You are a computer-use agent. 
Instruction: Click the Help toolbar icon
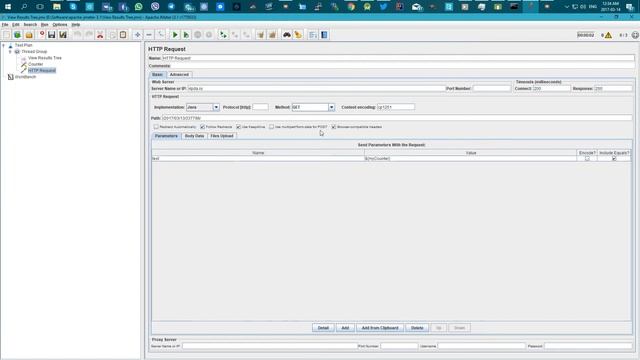pos(324,35)
